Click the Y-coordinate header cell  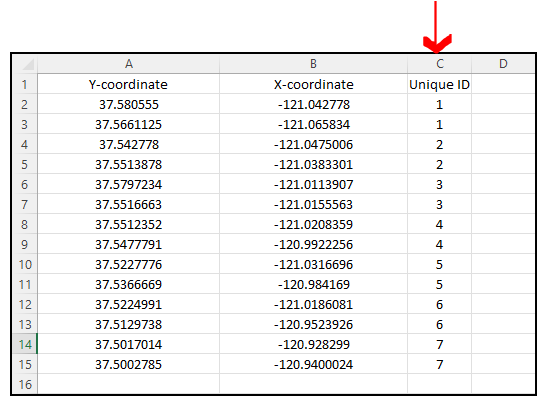pos(129,84)
